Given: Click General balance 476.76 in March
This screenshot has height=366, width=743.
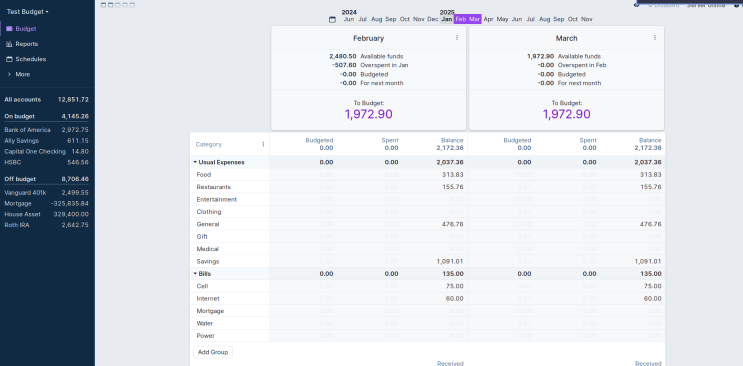Looking at the screenshot, I should (x=650, y=224).
